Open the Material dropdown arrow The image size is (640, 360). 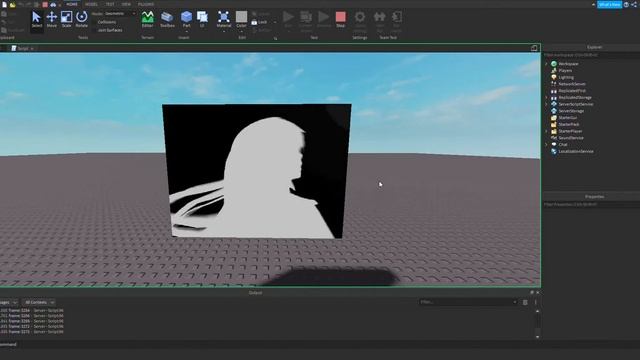pos(224,31)
